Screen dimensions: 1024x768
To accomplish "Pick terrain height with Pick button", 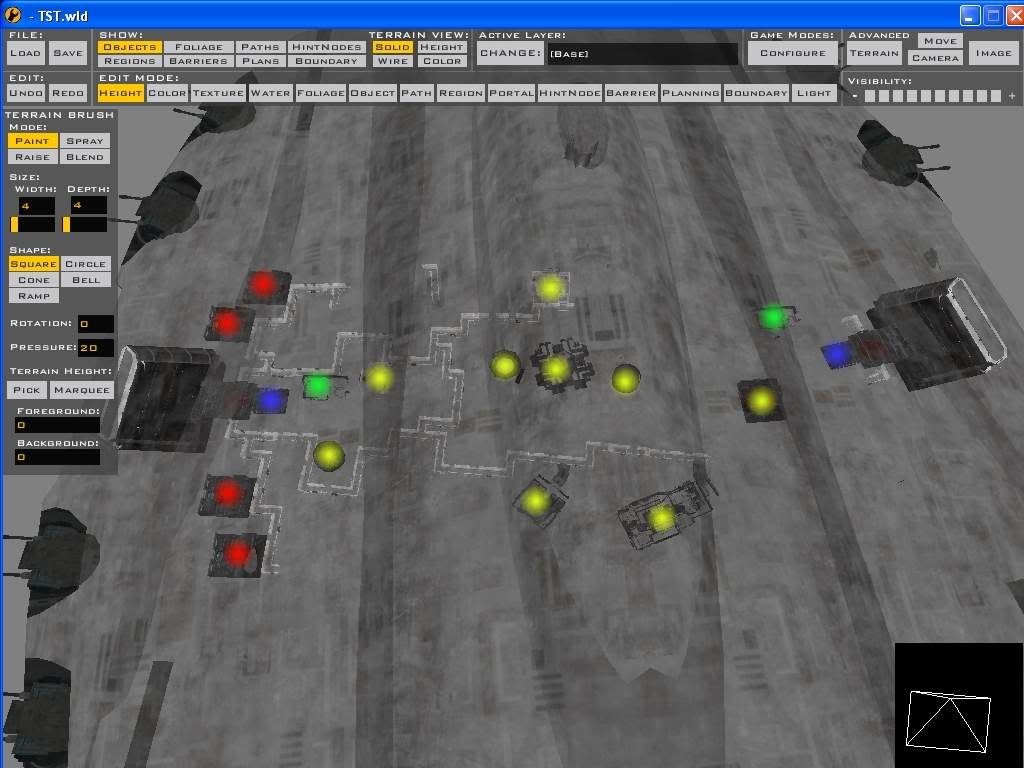I will 26,390.
